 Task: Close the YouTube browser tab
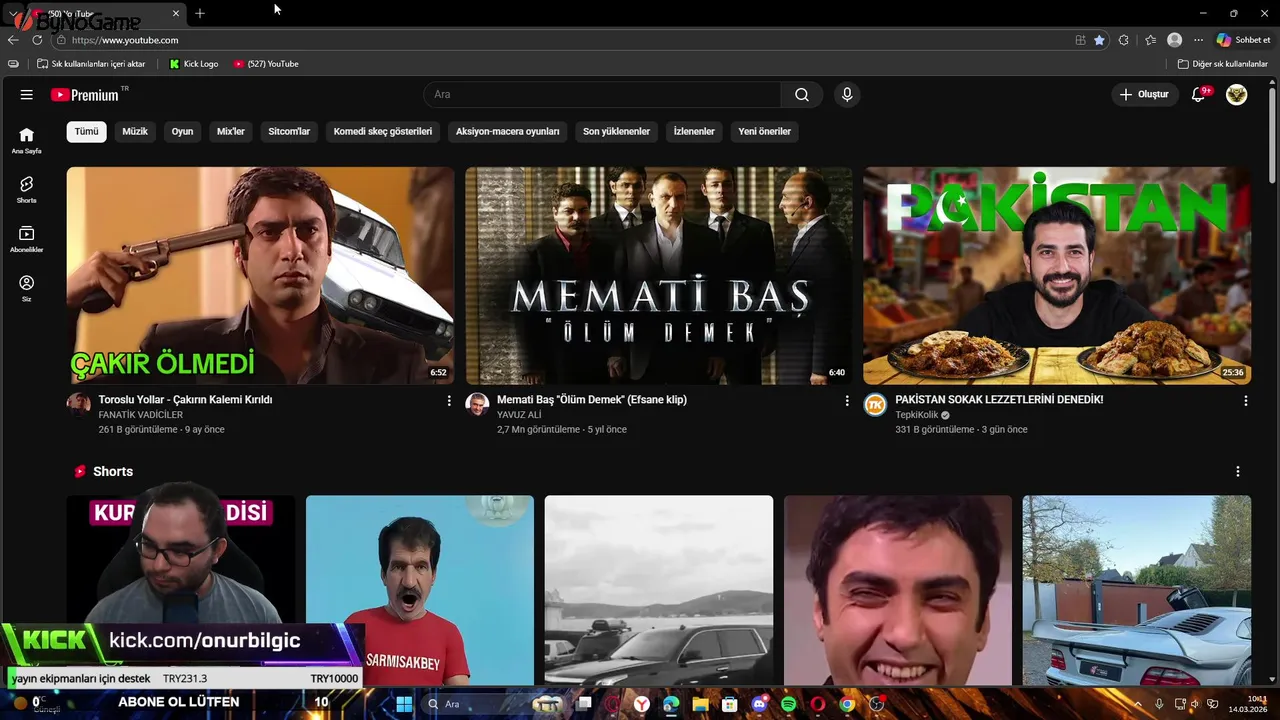click(176, 13)
